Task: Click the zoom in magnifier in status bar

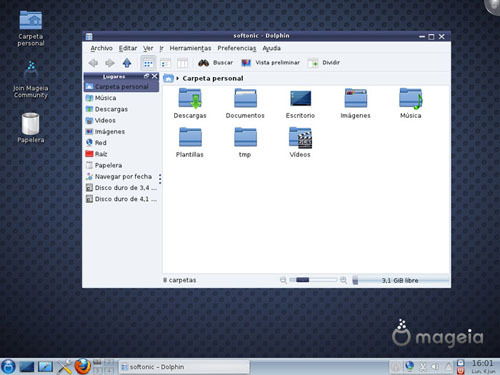Action: click(x=343, y=280)
